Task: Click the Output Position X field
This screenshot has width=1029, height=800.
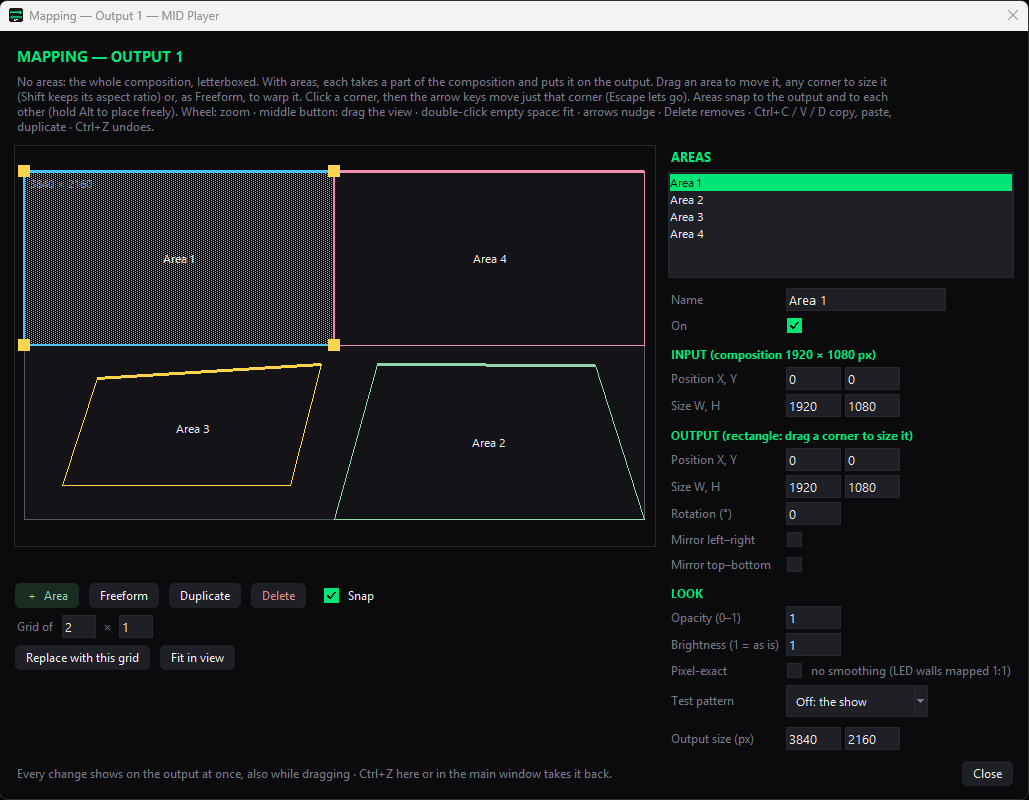Action: point(813,460)
